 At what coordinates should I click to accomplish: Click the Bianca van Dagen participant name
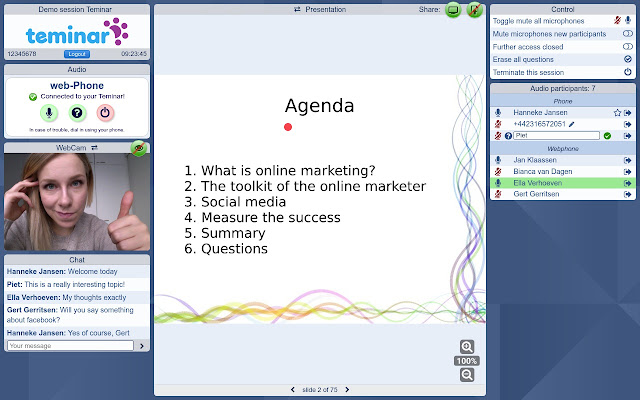click(542, 171)
